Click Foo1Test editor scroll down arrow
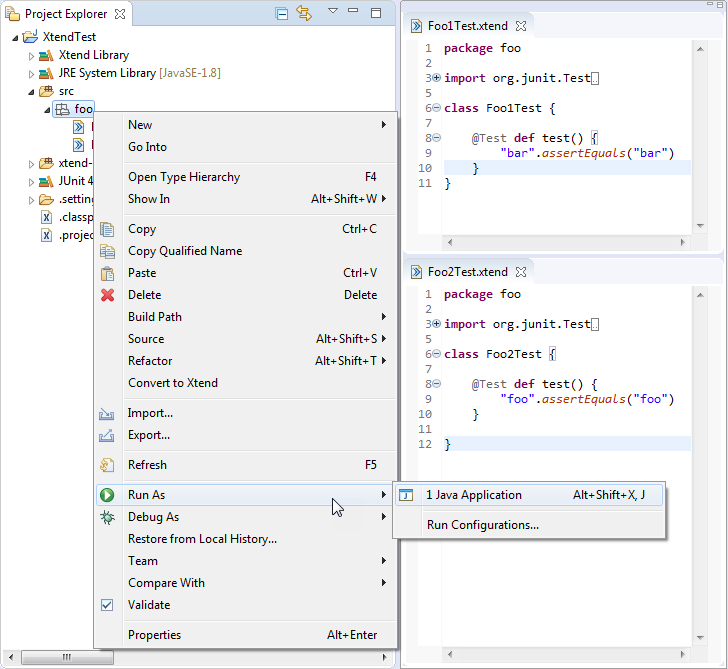Viewport: 728px width, 669px height. coord(700,226)
